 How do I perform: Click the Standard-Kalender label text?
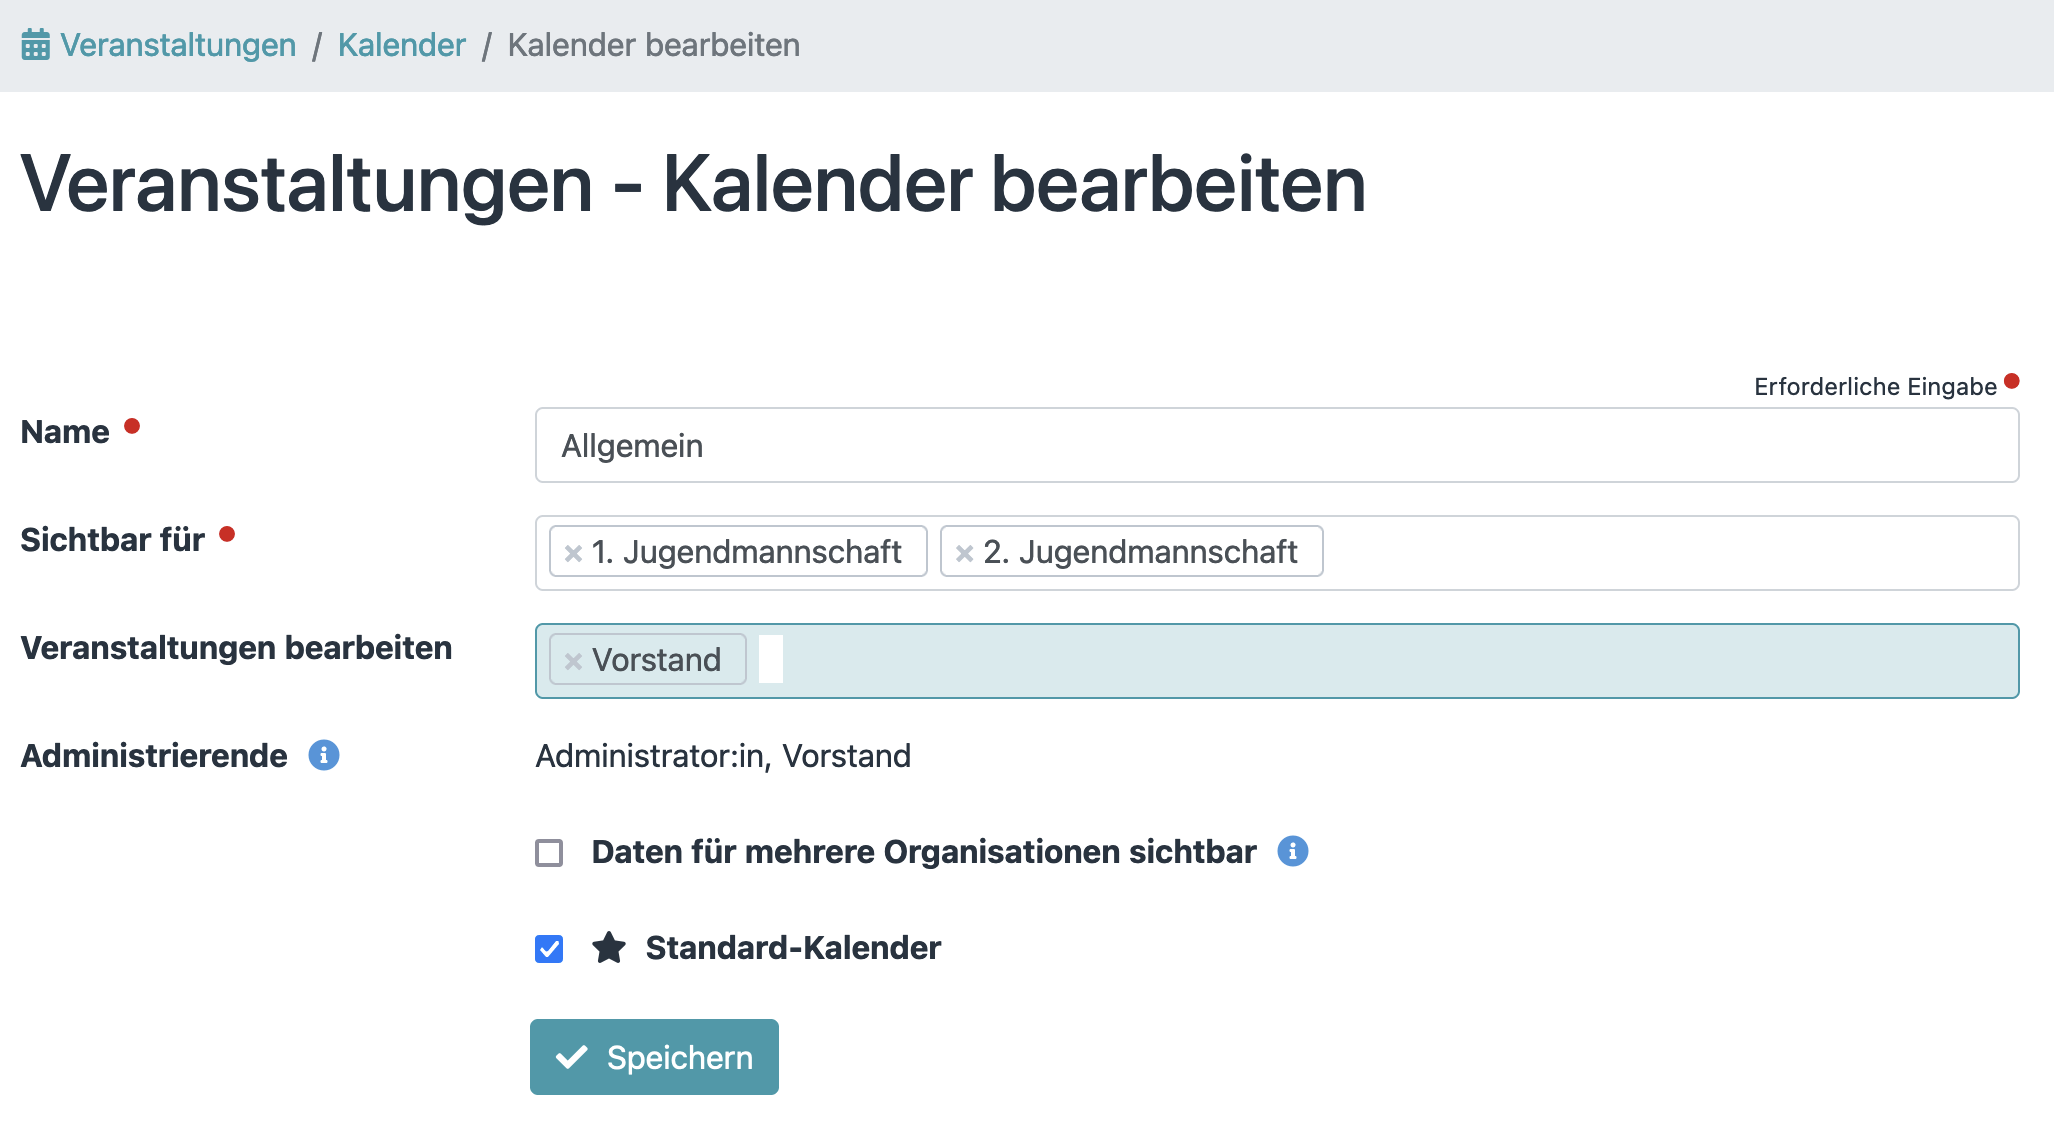(x=793, y=947)
